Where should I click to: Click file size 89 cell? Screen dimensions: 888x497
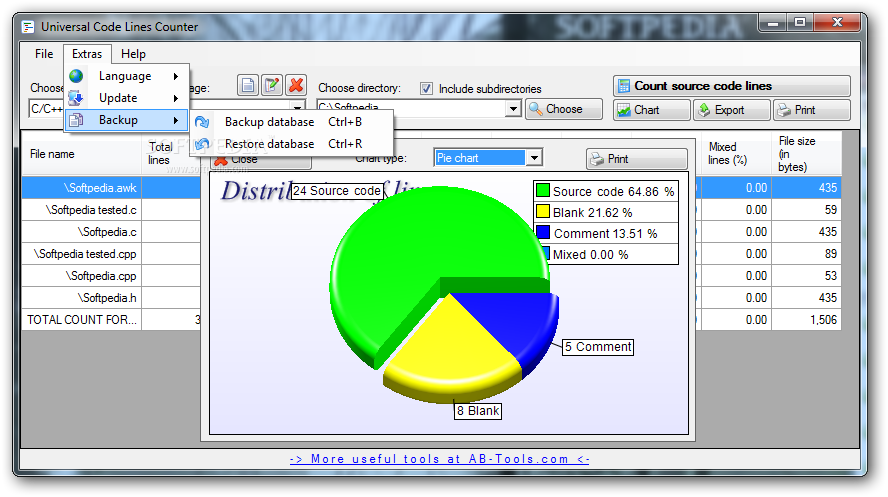(806, 254)
